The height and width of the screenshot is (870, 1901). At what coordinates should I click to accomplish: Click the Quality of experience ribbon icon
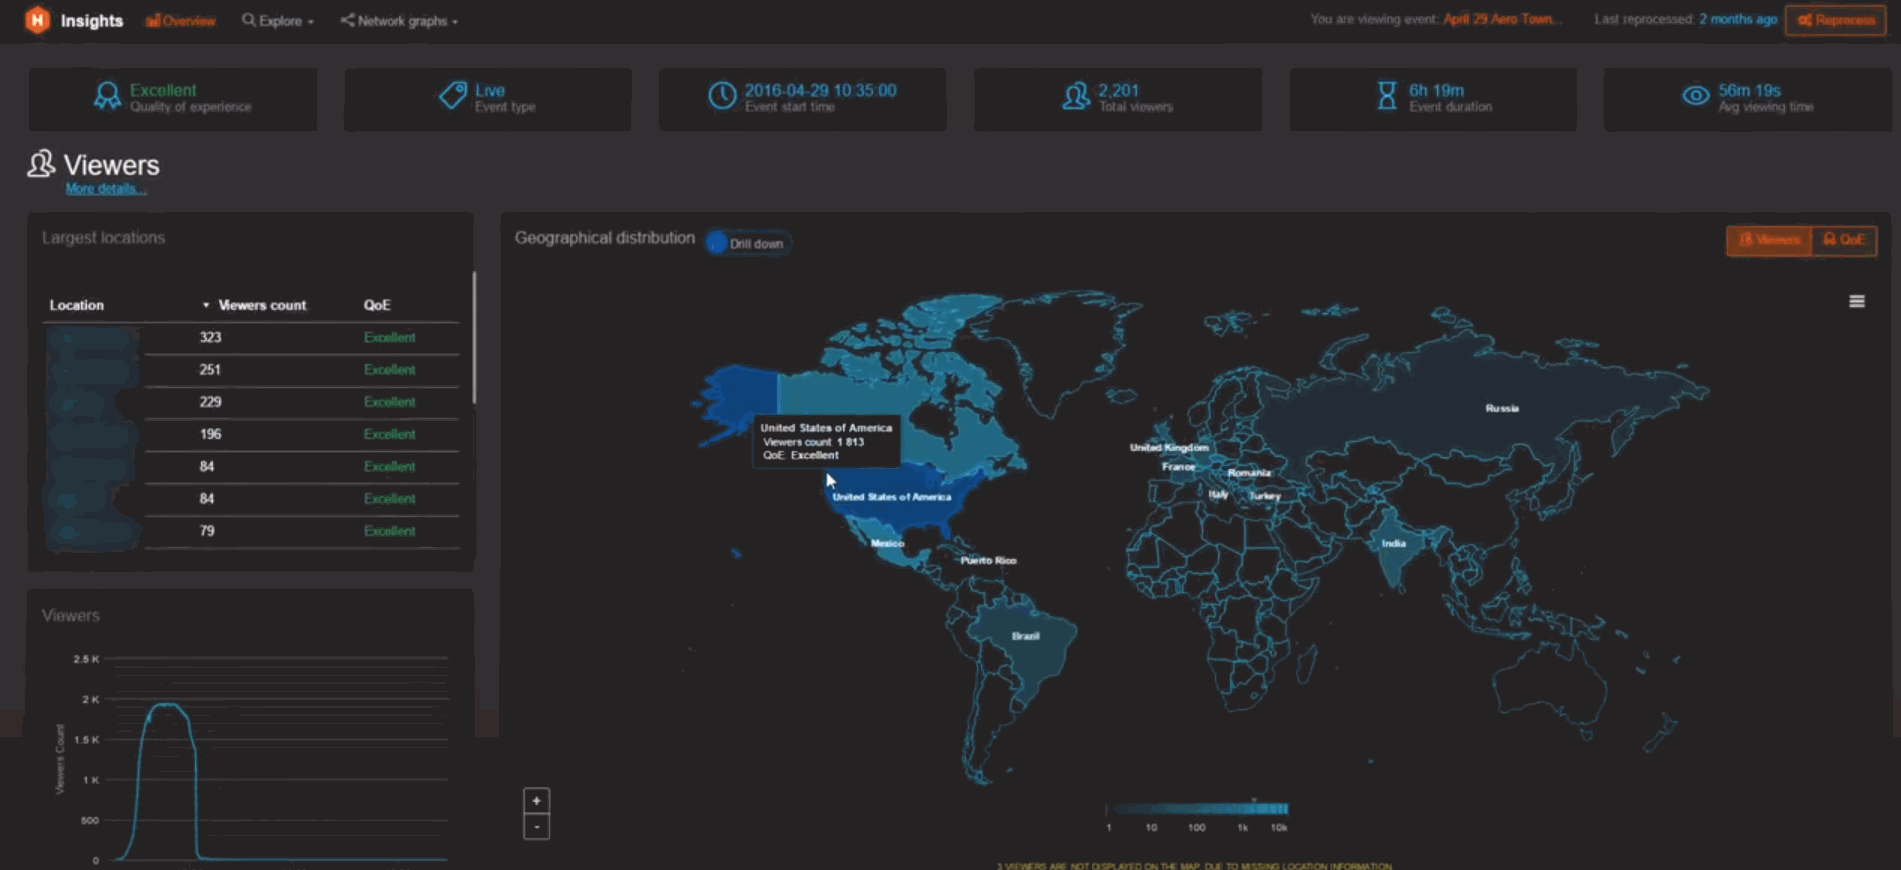pos(107,96)
